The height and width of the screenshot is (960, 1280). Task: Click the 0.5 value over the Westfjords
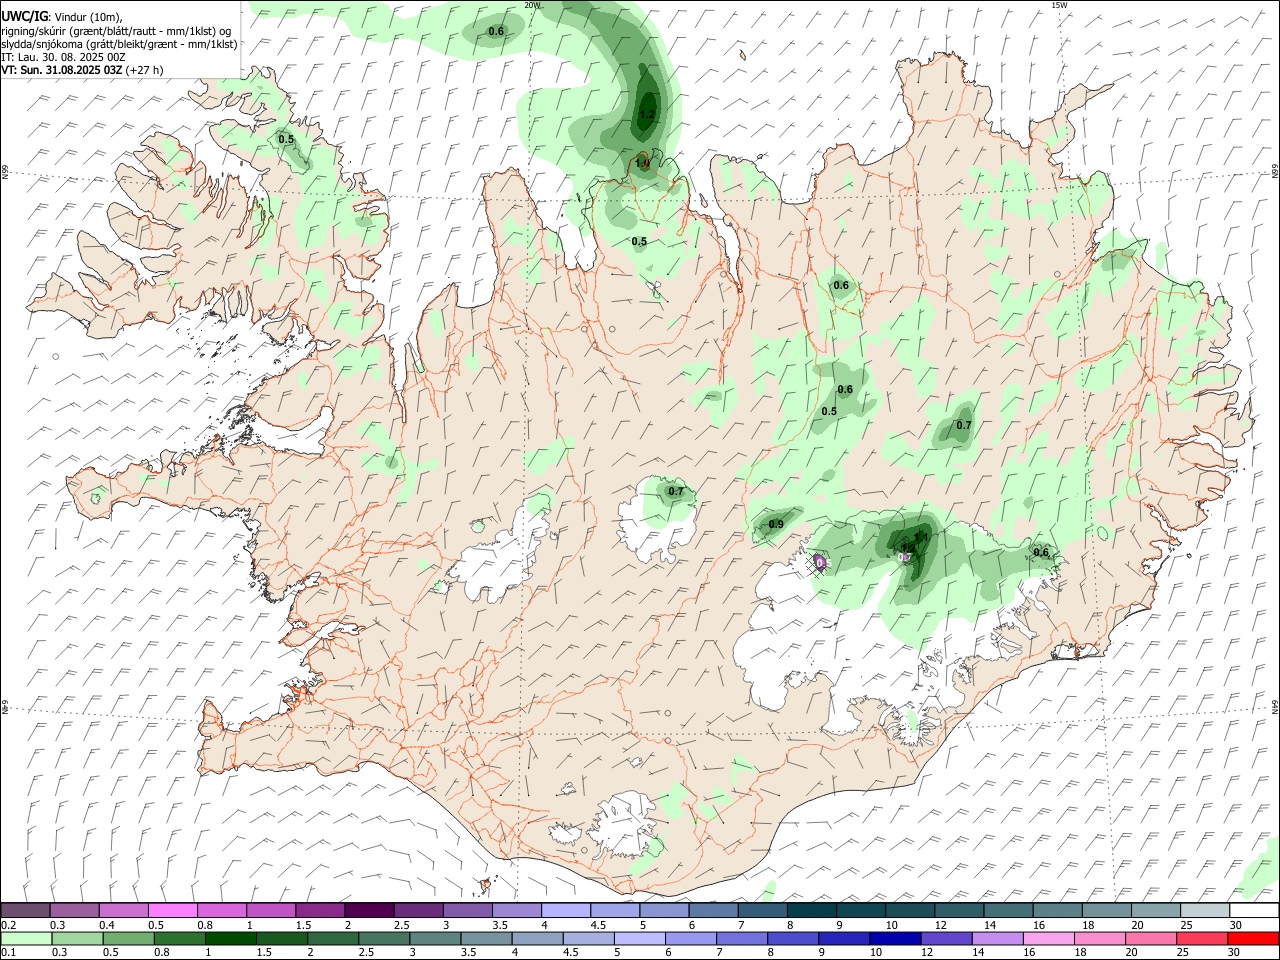click(286, 139)
